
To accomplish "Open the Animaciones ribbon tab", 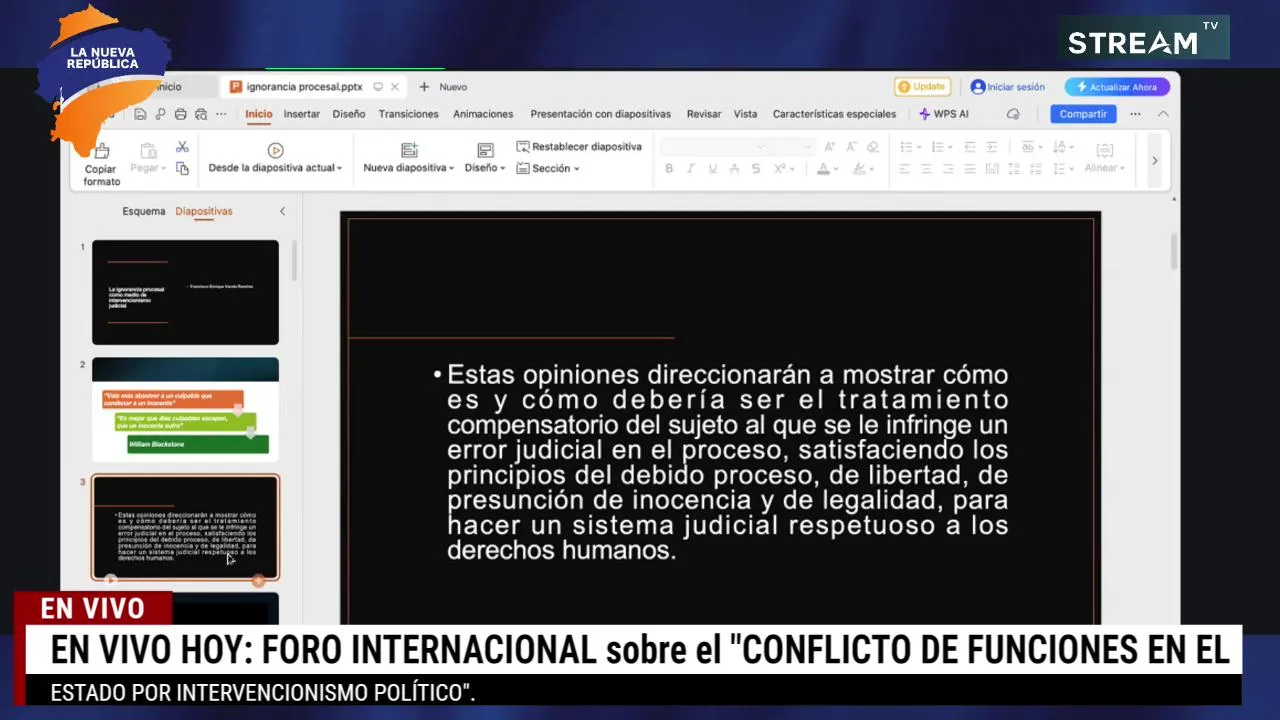I will click(x=483, y=114).
